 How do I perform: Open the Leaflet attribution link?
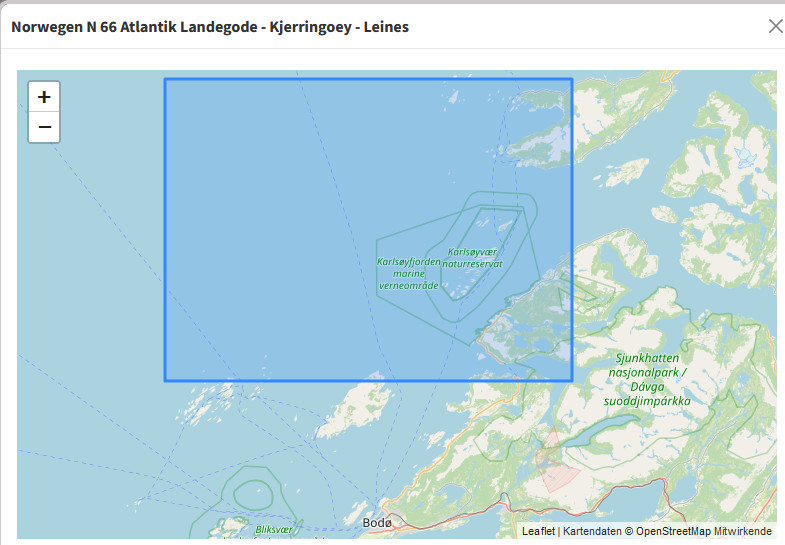coord(538,531)
